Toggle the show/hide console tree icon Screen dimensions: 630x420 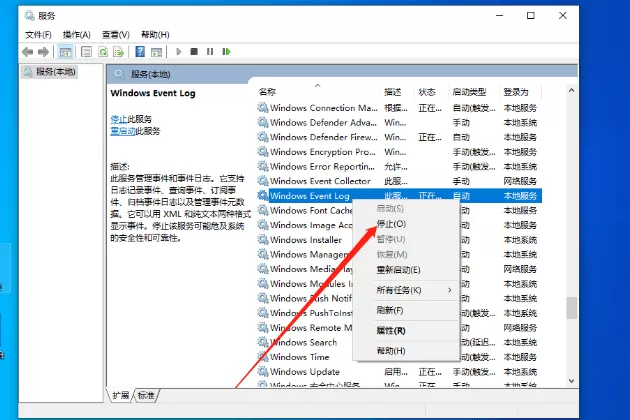click(x=65, y=51)
